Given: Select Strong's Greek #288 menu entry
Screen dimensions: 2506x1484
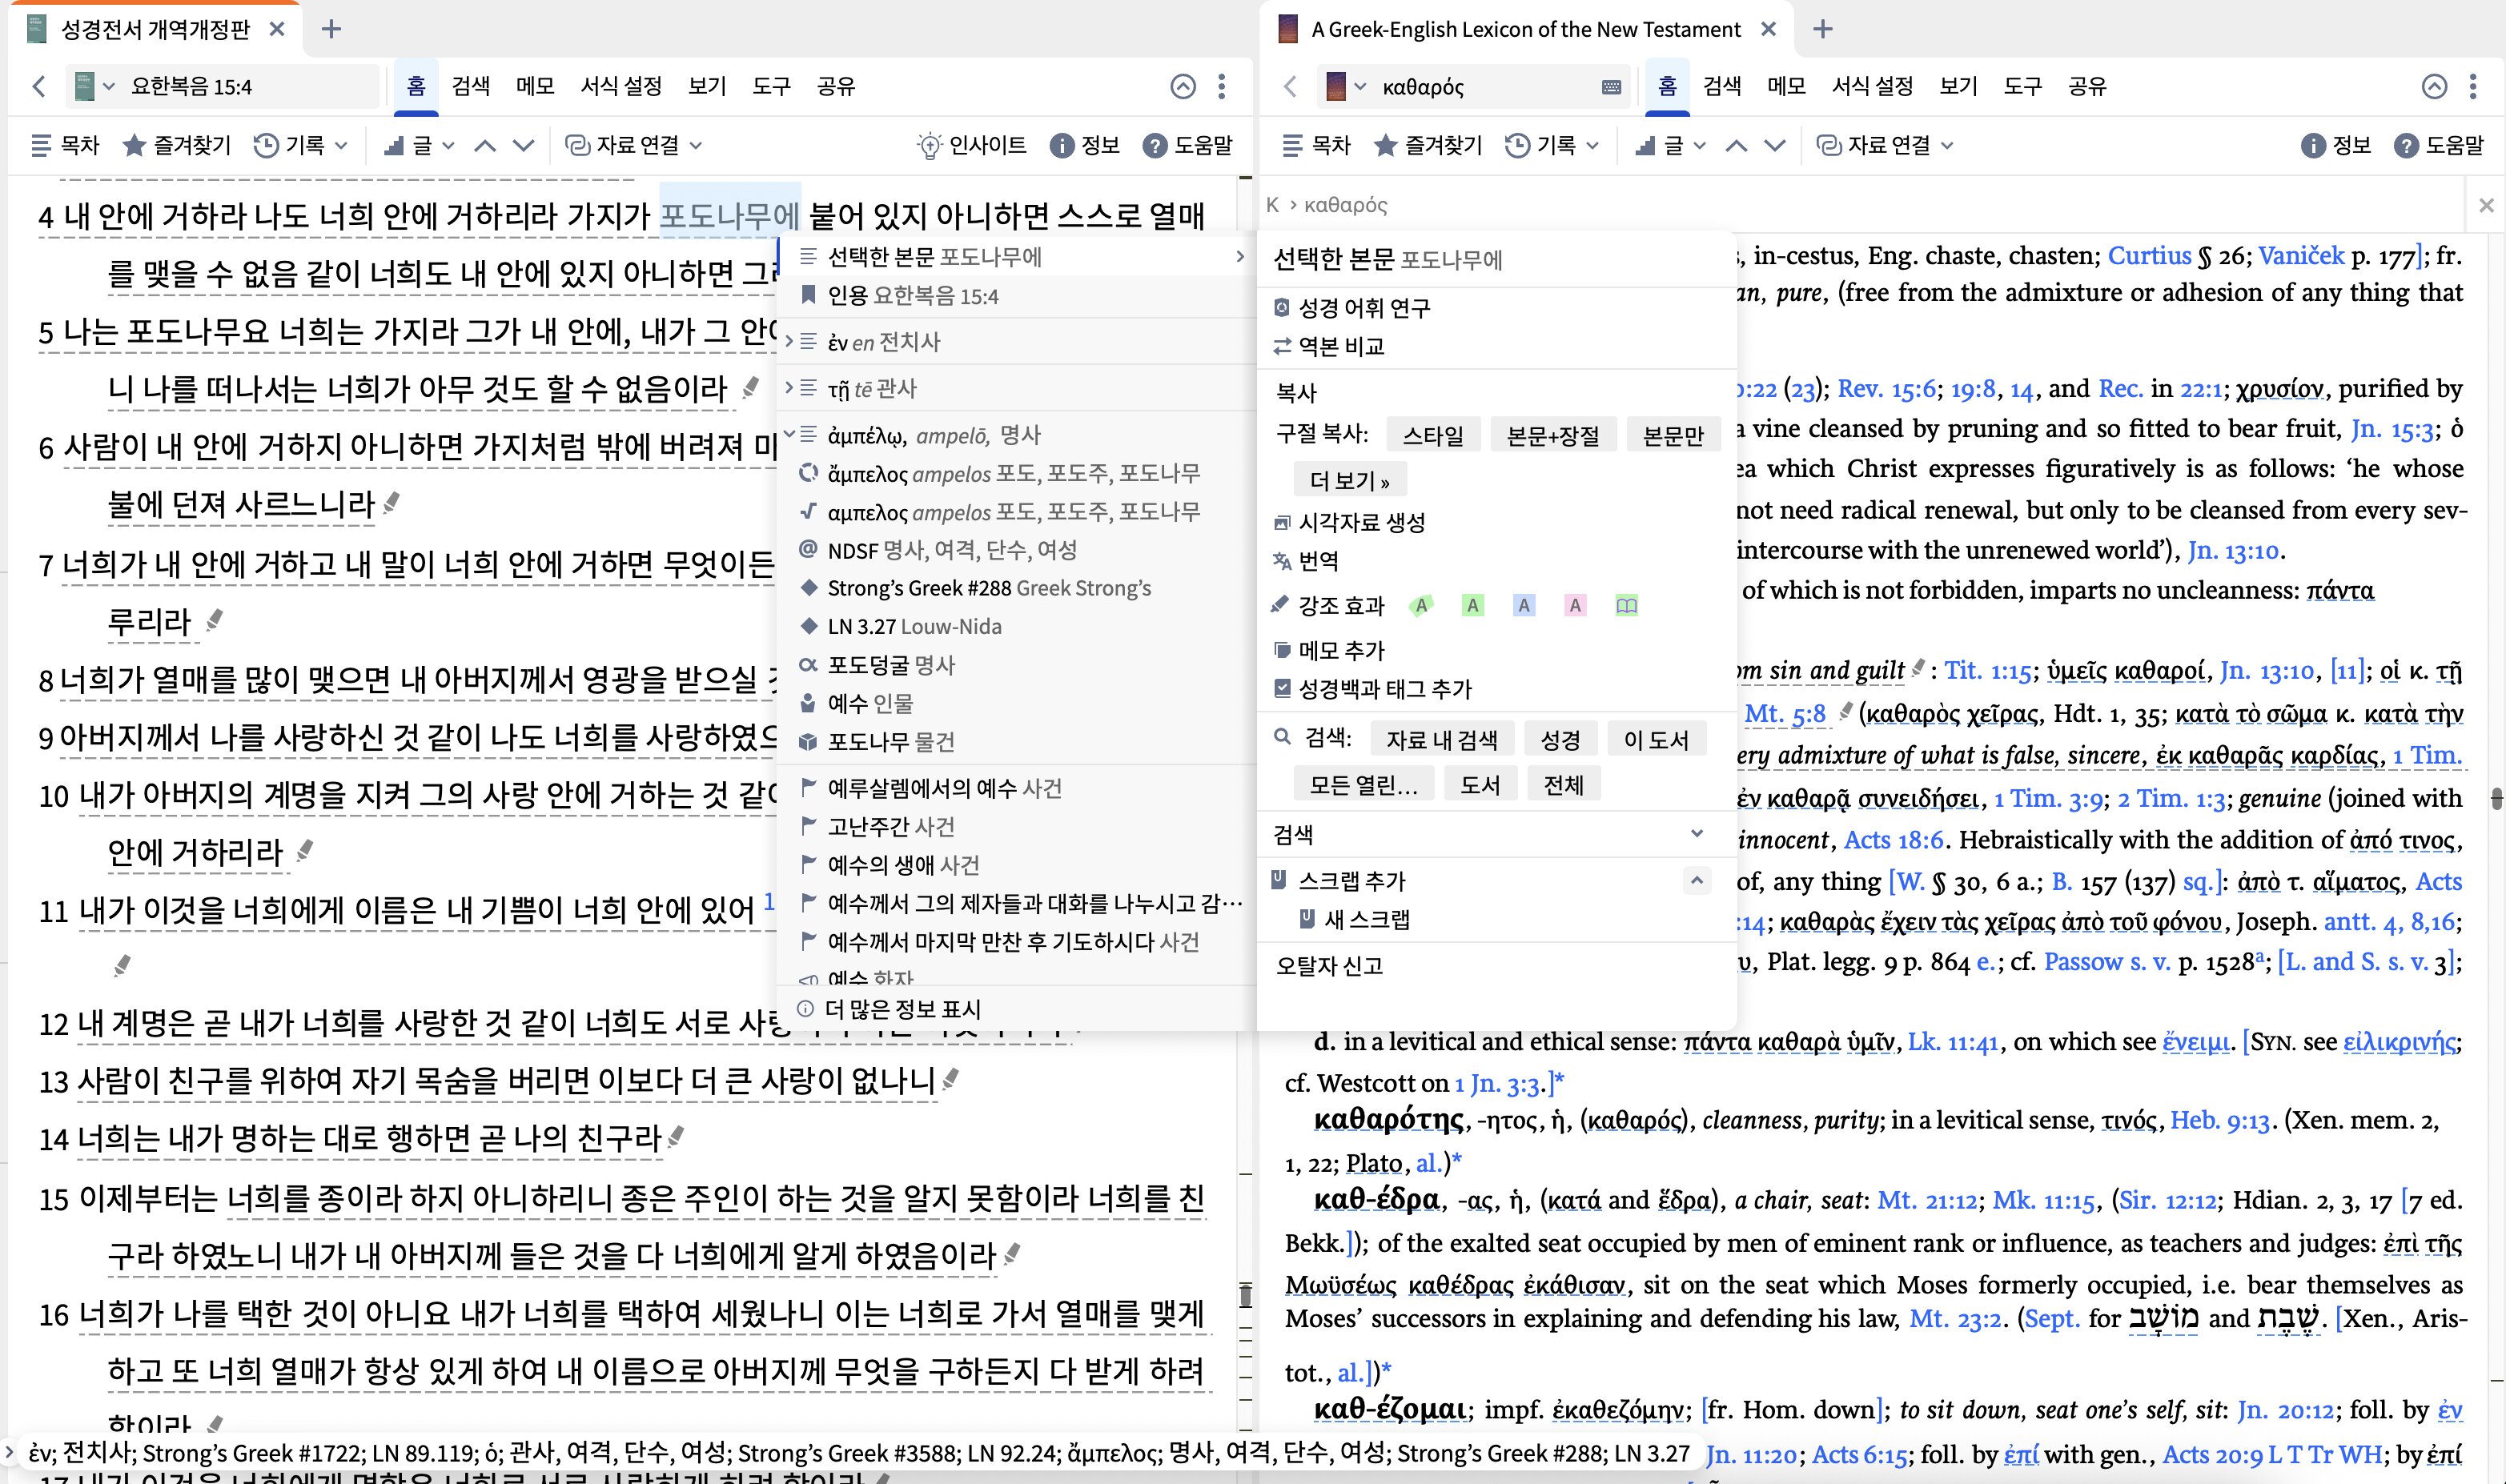Looking at the screenshot, I should [x=1017, y=588].
